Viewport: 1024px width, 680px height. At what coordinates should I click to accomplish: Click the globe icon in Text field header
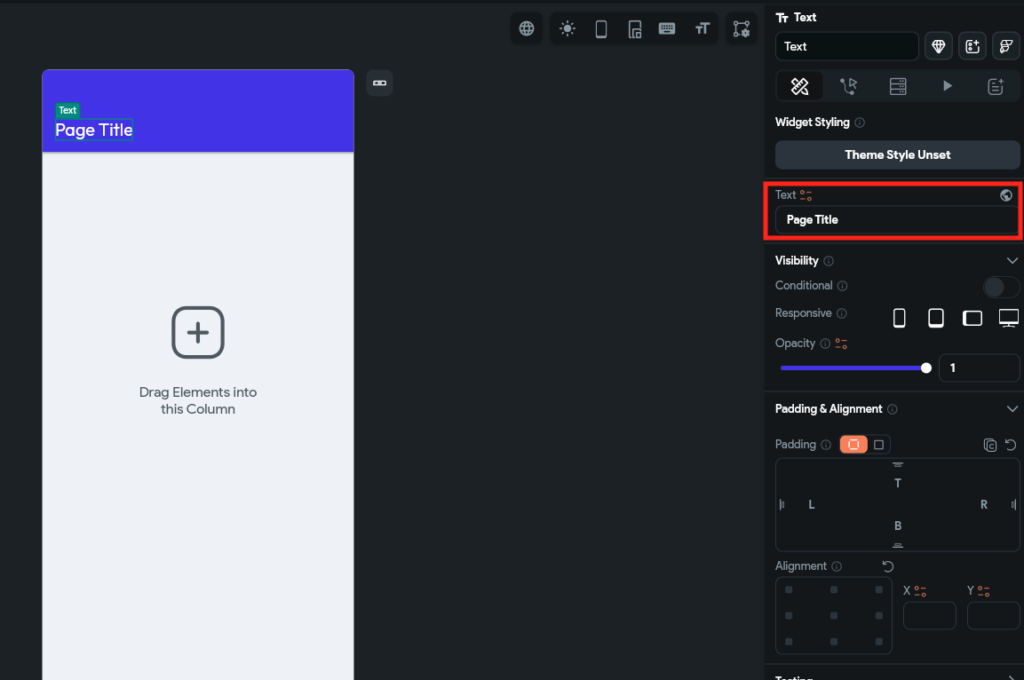tap(1006, 196)
